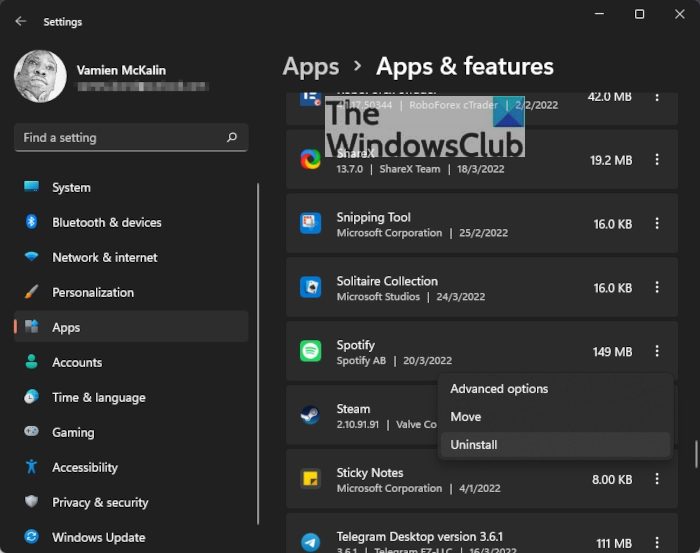Open three-dot menu for Solitaire Collection
The height and width of the screenshot is (553, 700).
click(657, 288)
